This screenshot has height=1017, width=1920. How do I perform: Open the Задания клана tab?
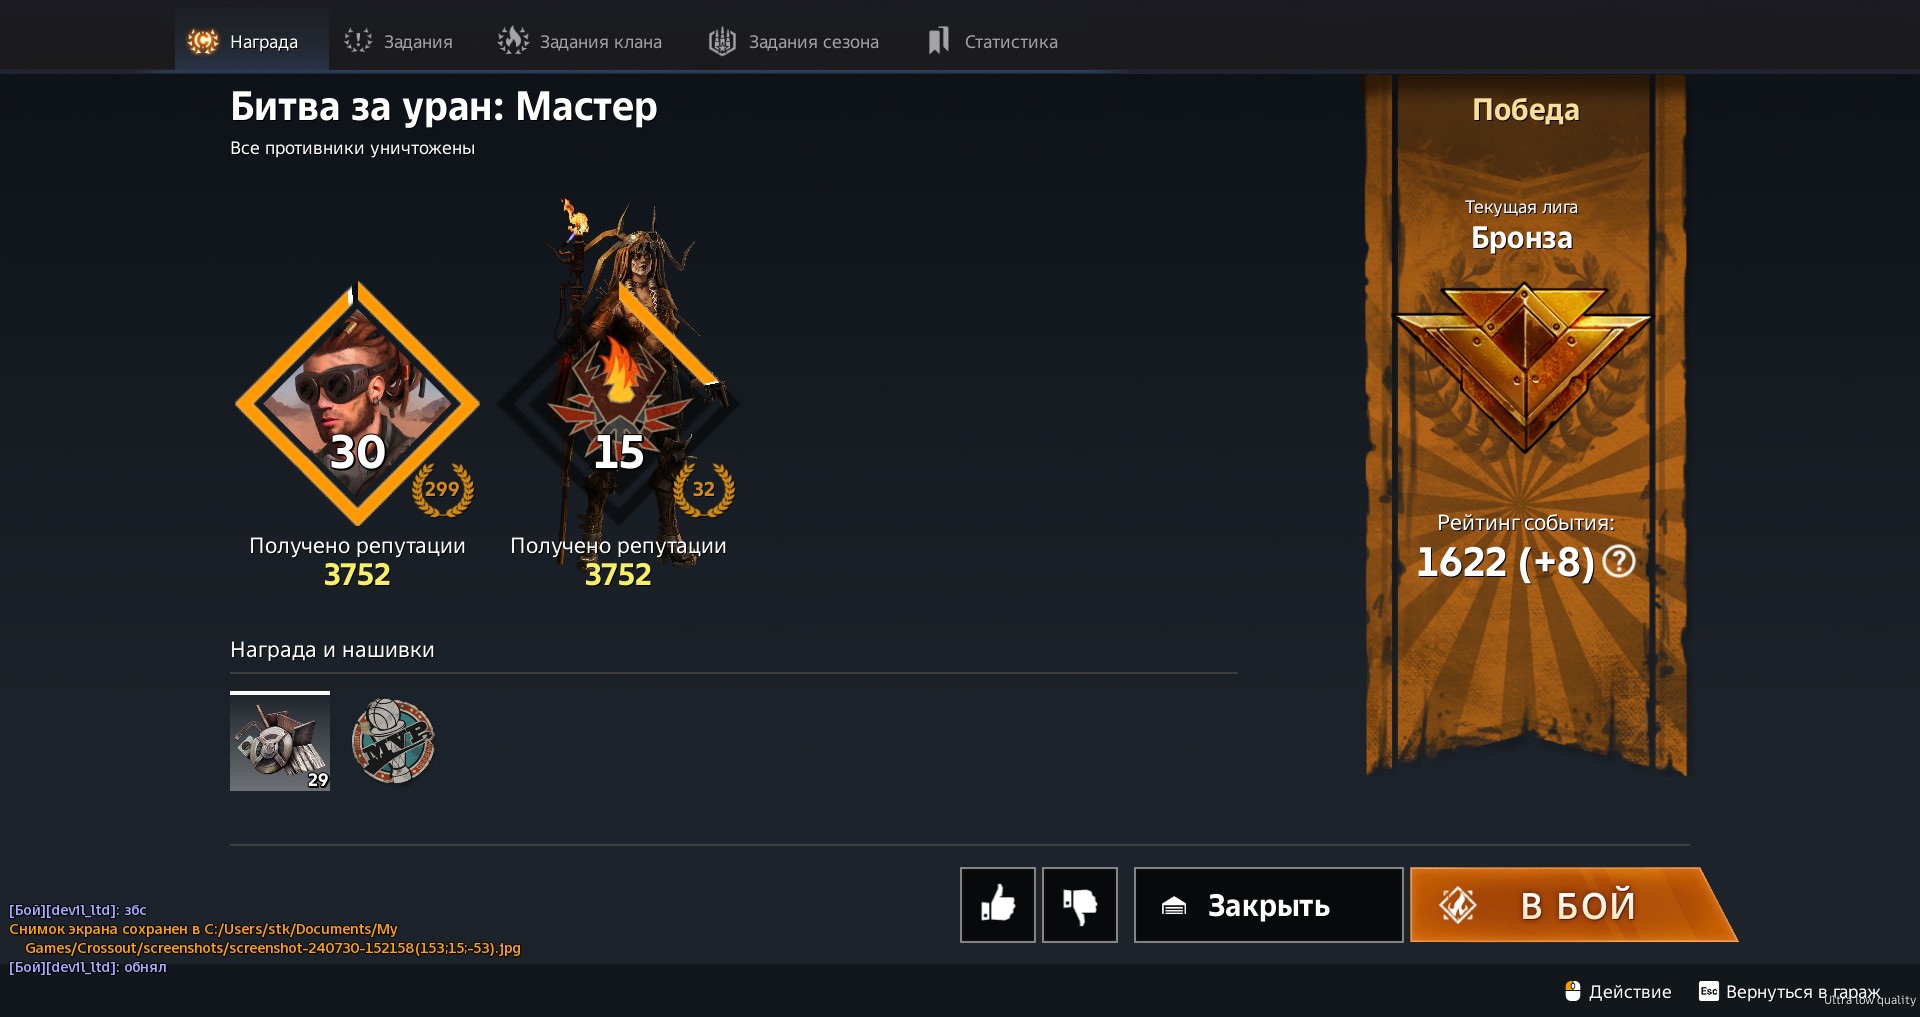coord(580,41)
